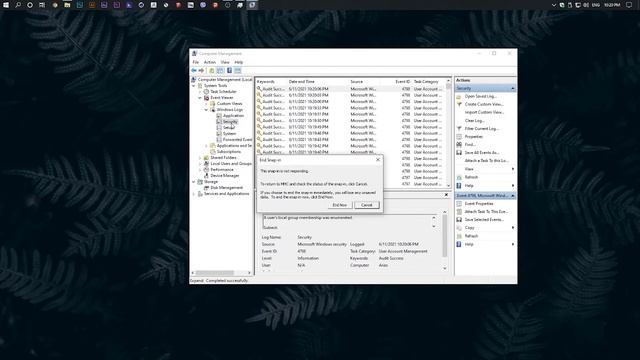The width and height of the screenshot is (640, 360).
Task: Collapse the Event 4798 actions section
Action: tap(513, 196)
